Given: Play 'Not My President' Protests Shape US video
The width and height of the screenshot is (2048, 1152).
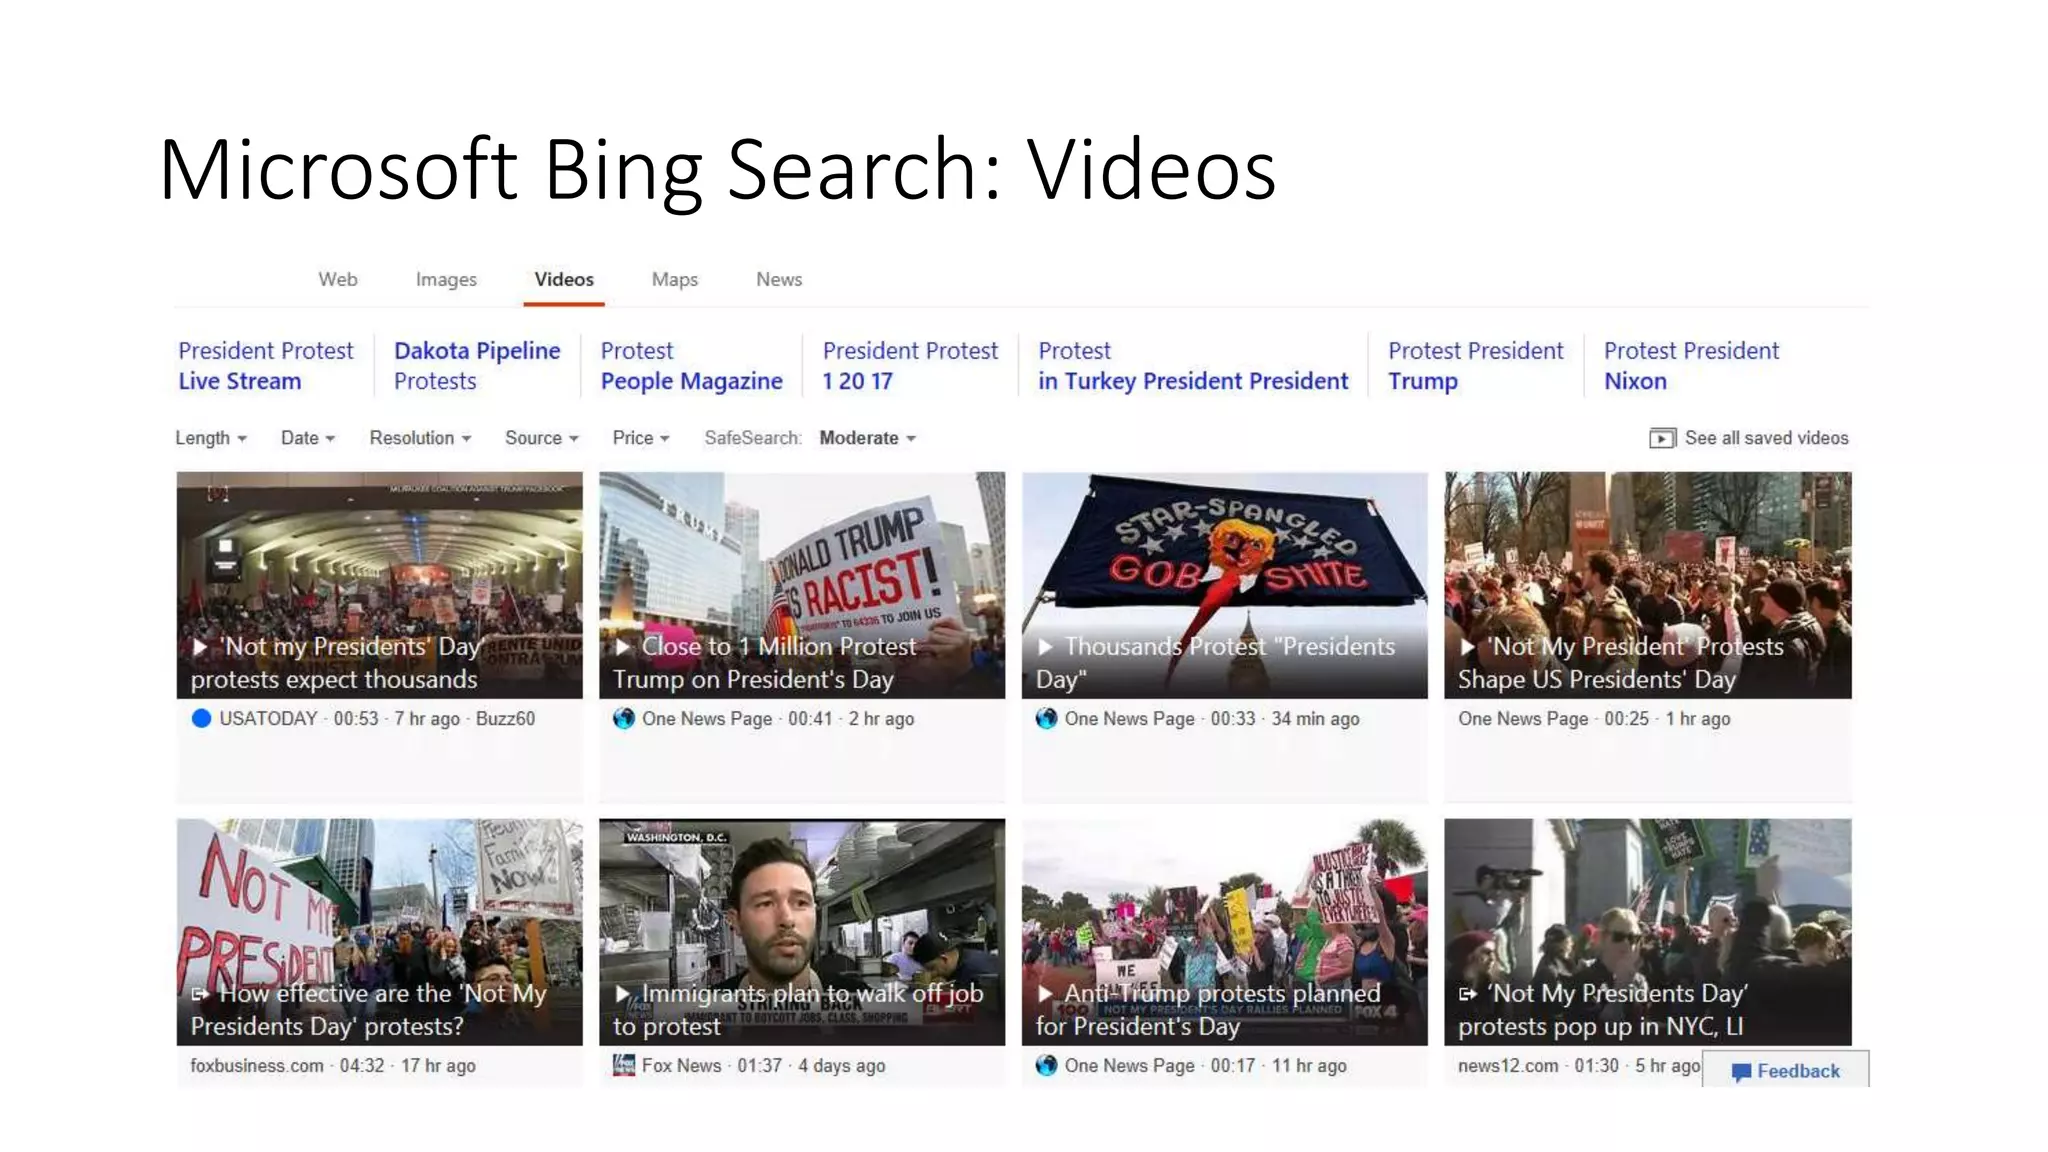Looking at the screenshot, I should [x=1648, y=585].
